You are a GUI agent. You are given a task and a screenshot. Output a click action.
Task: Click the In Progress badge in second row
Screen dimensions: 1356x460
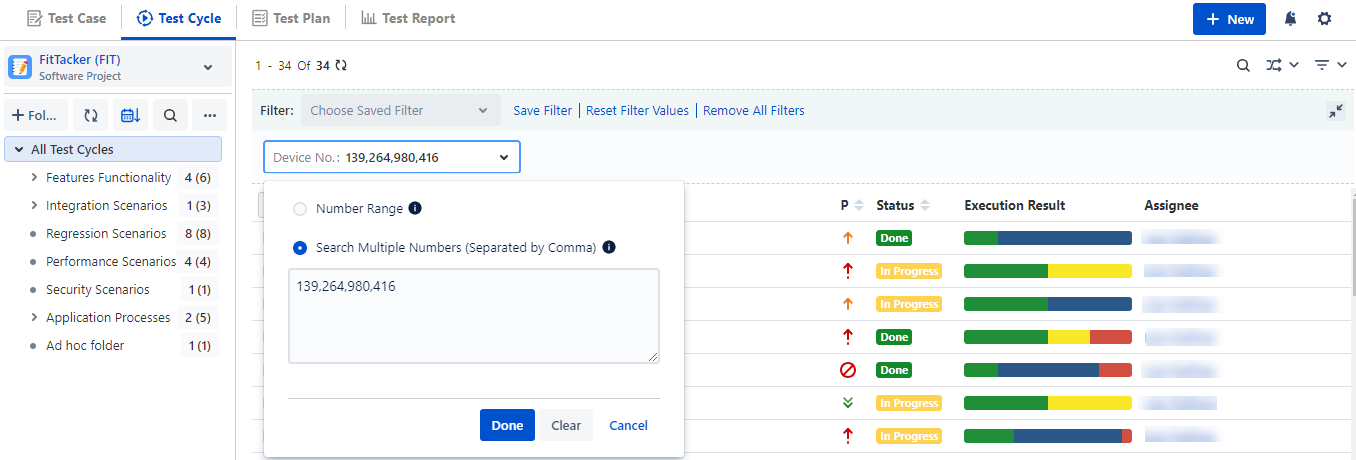click(x=908, y=271)
